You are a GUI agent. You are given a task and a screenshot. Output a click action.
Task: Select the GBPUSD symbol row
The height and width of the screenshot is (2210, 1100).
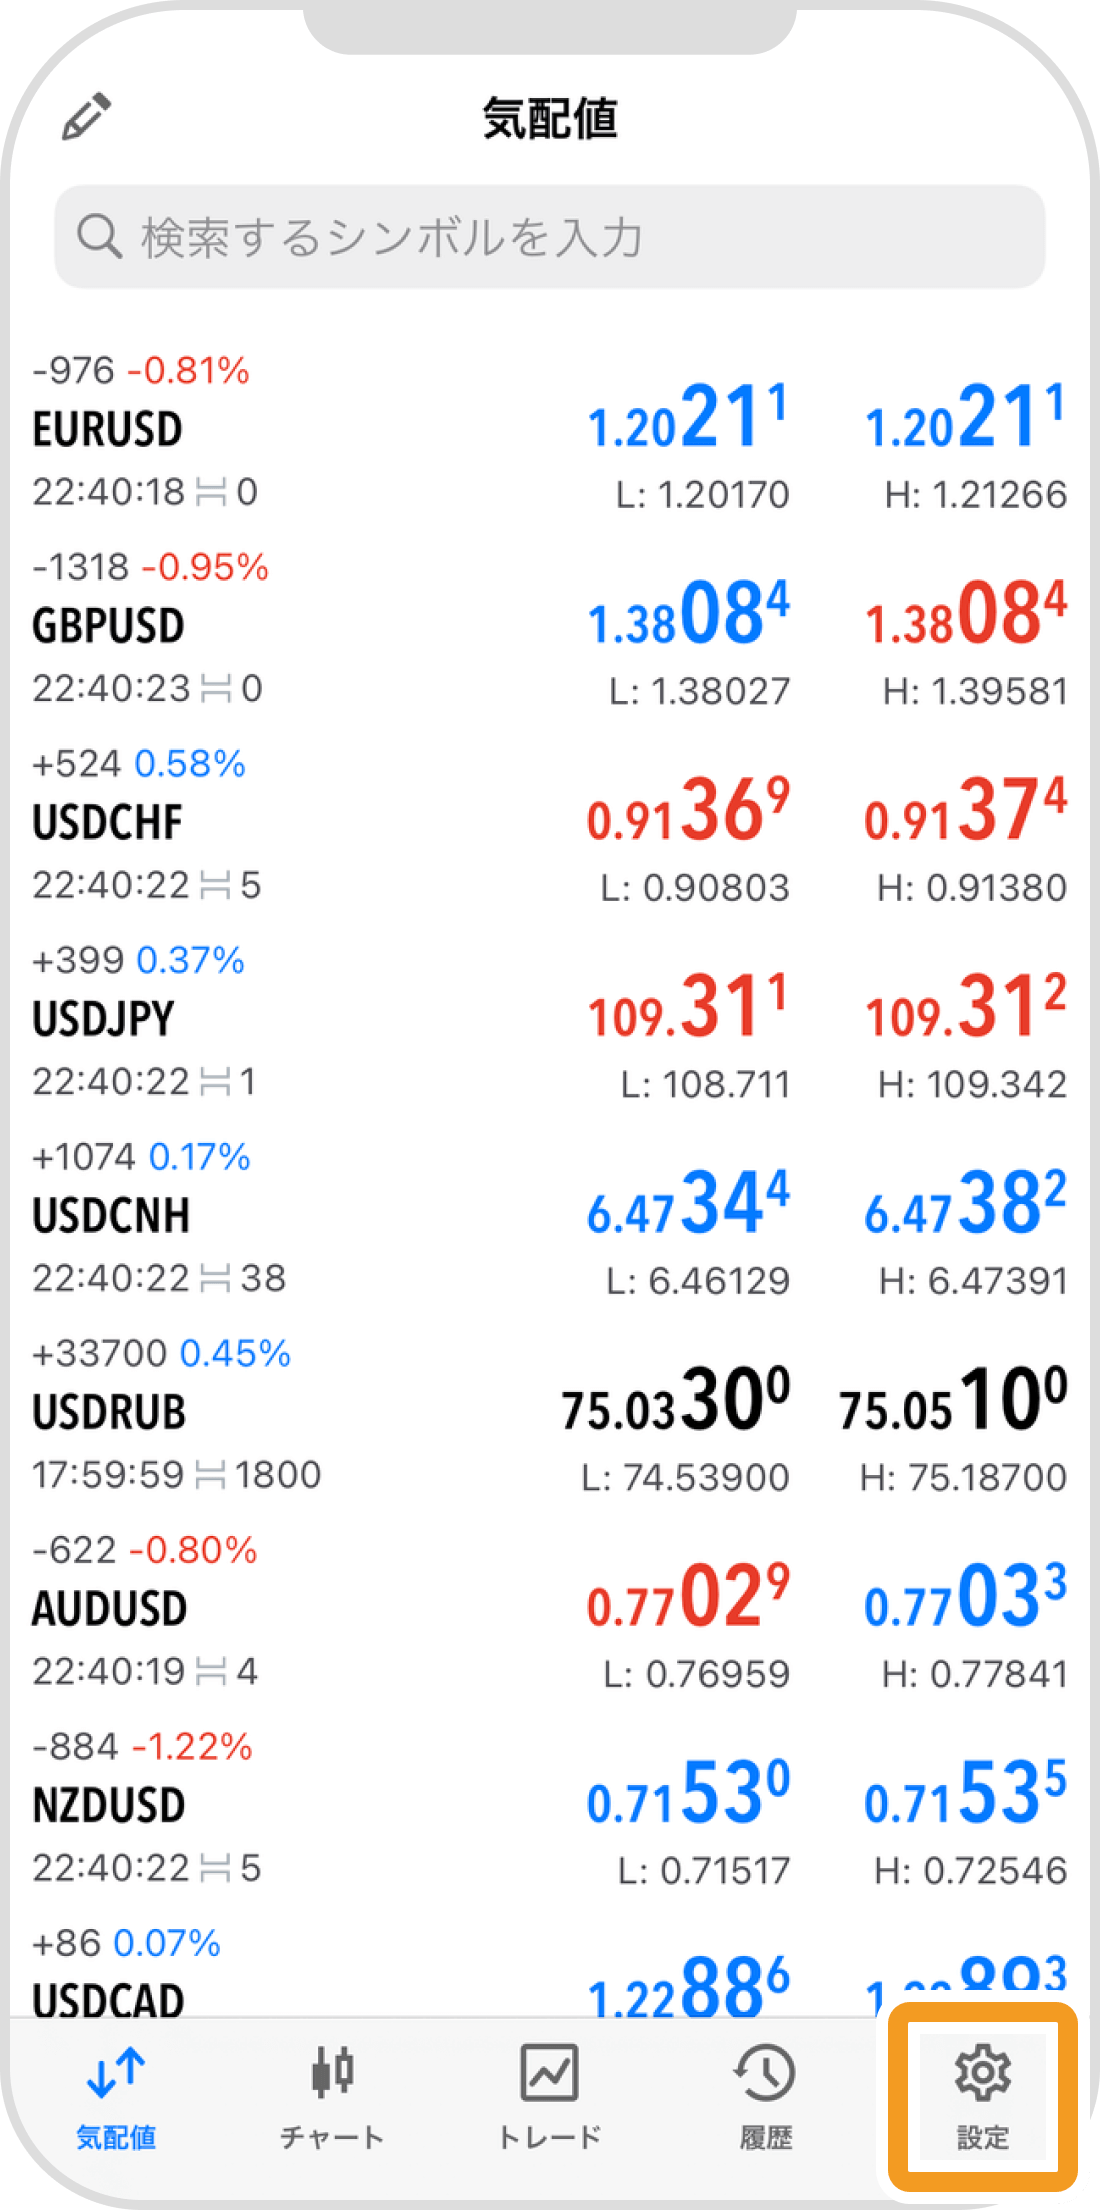[550, 628]
